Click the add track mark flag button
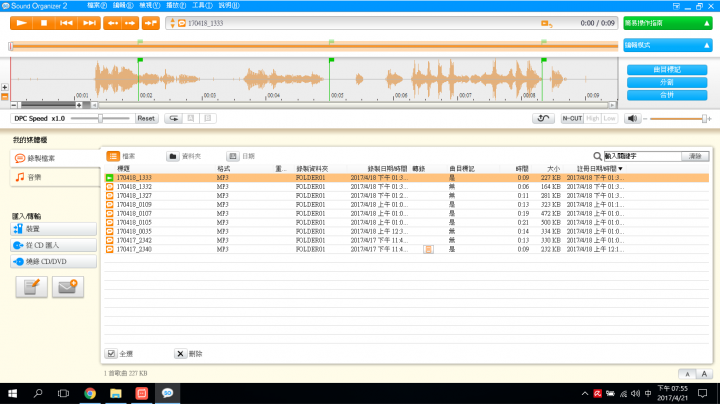Screen dimensions: 720x405 (x=151, y=23)
